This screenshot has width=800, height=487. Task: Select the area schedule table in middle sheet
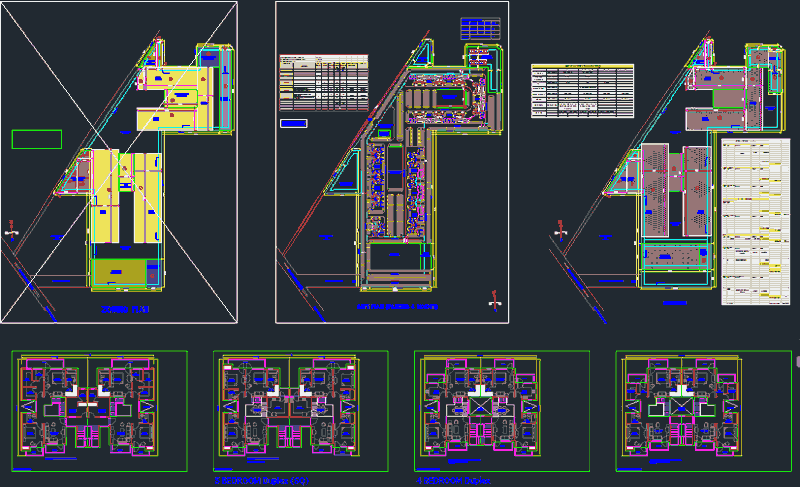(324, 82)
